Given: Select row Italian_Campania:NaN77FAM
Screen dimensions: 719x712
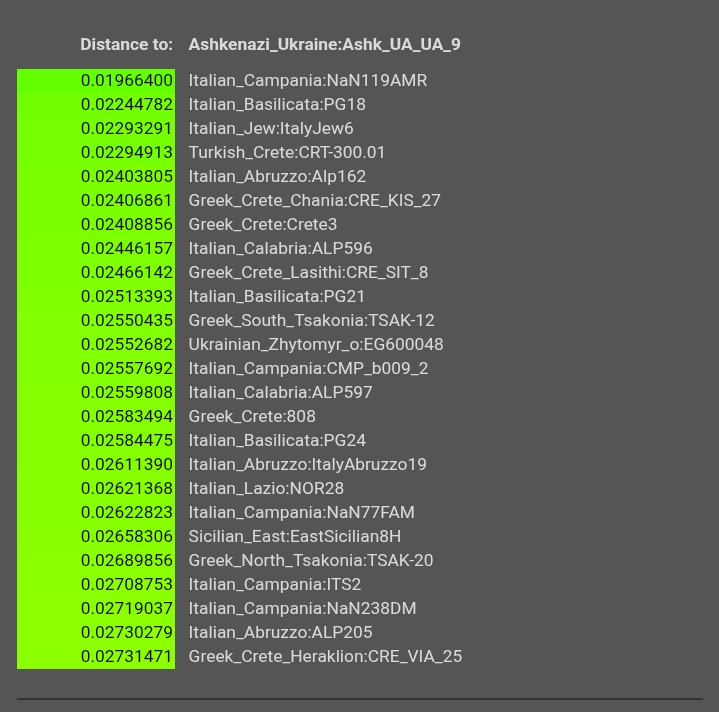Looking at the screenshot, I should tap(301, 512).
